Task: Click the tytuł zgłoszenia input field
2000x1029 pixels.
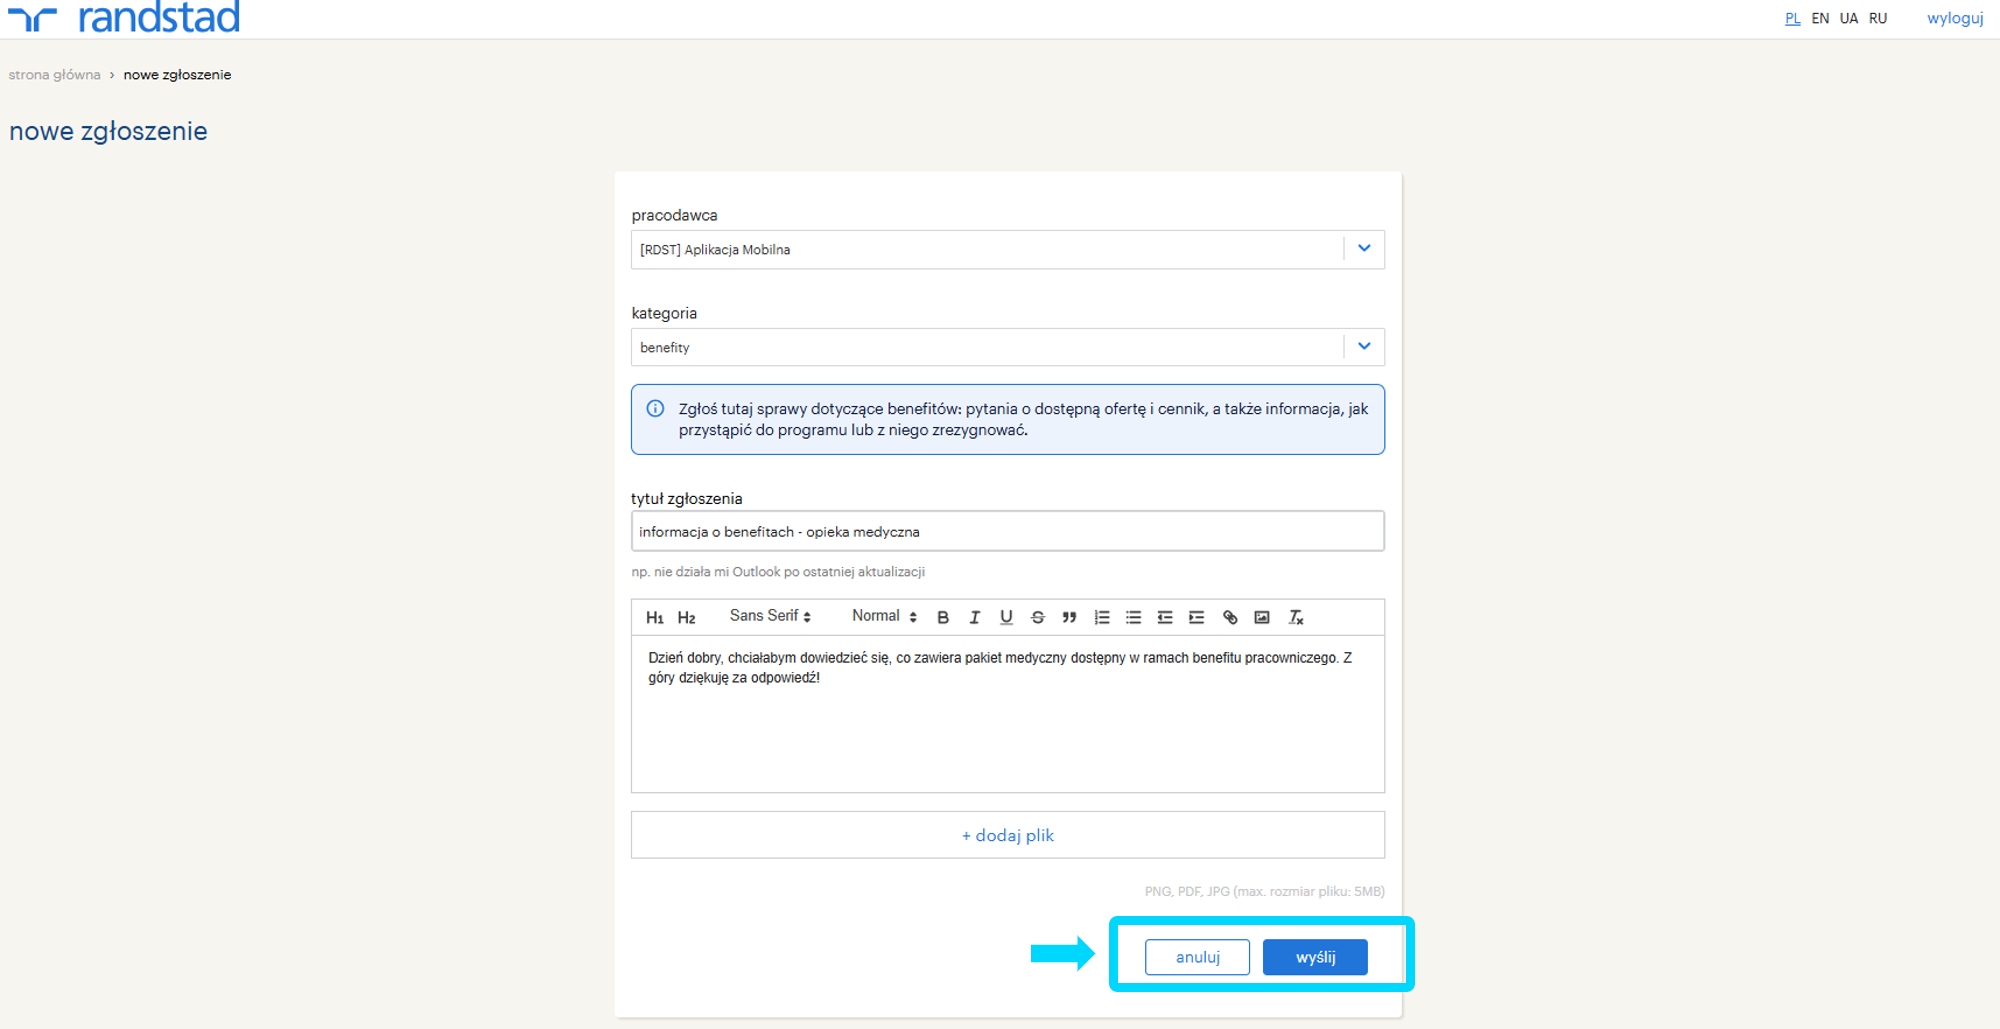Action: 1007,532
